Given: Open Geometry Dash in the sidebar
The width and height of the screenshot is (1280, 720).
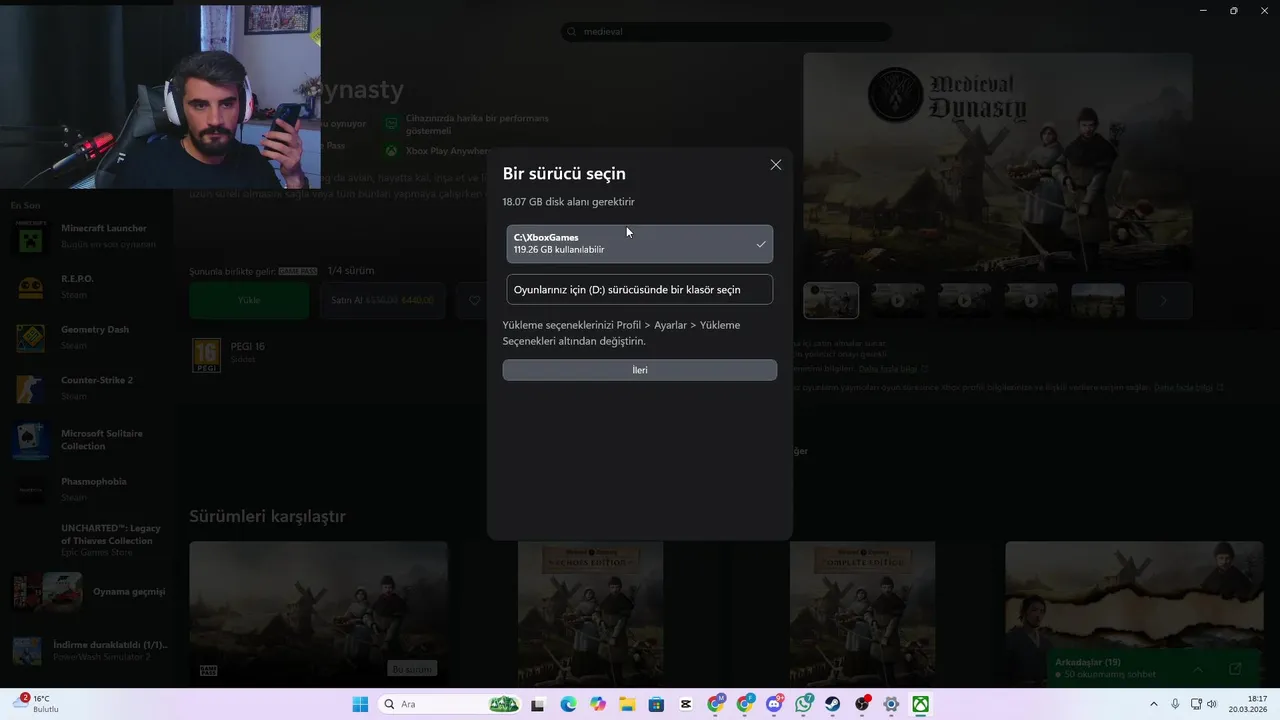Looking at the screenshot, I should pos(88,337).
